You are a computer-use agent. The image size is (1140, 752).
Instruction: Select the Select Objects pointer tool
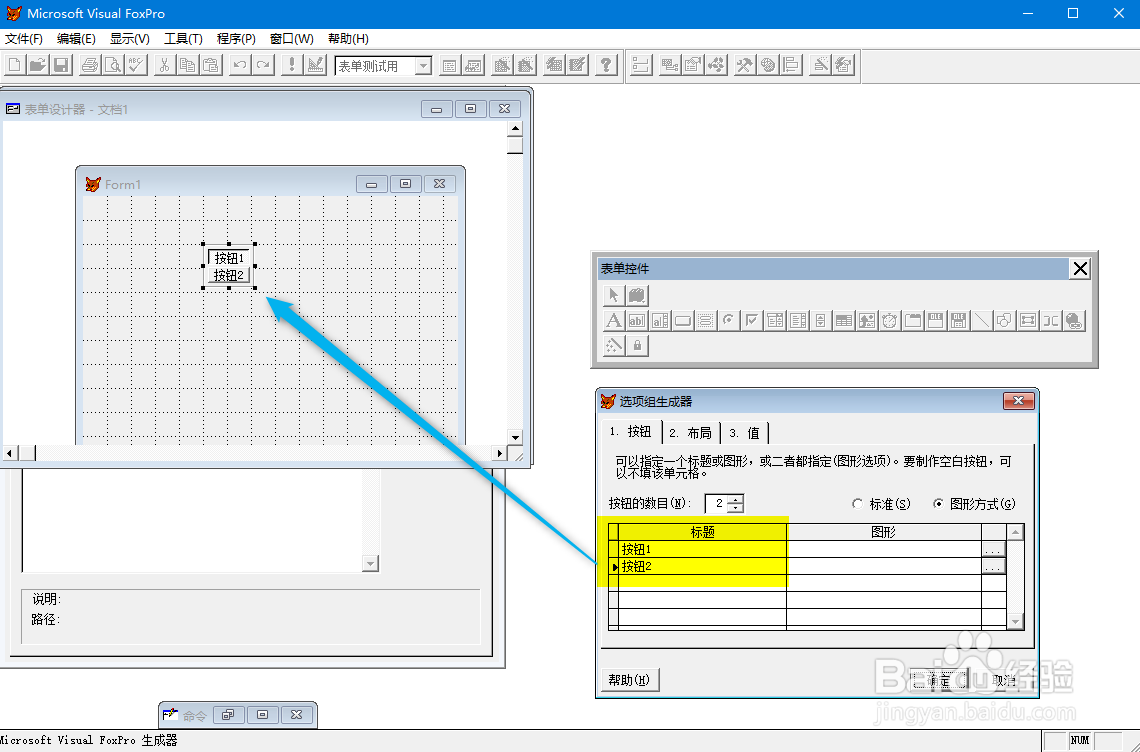coord(614,295)
